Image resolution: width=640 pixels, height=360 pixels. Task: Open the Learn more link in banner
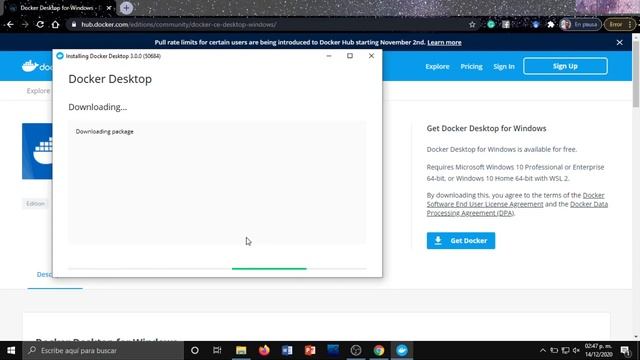click(444, 42)
